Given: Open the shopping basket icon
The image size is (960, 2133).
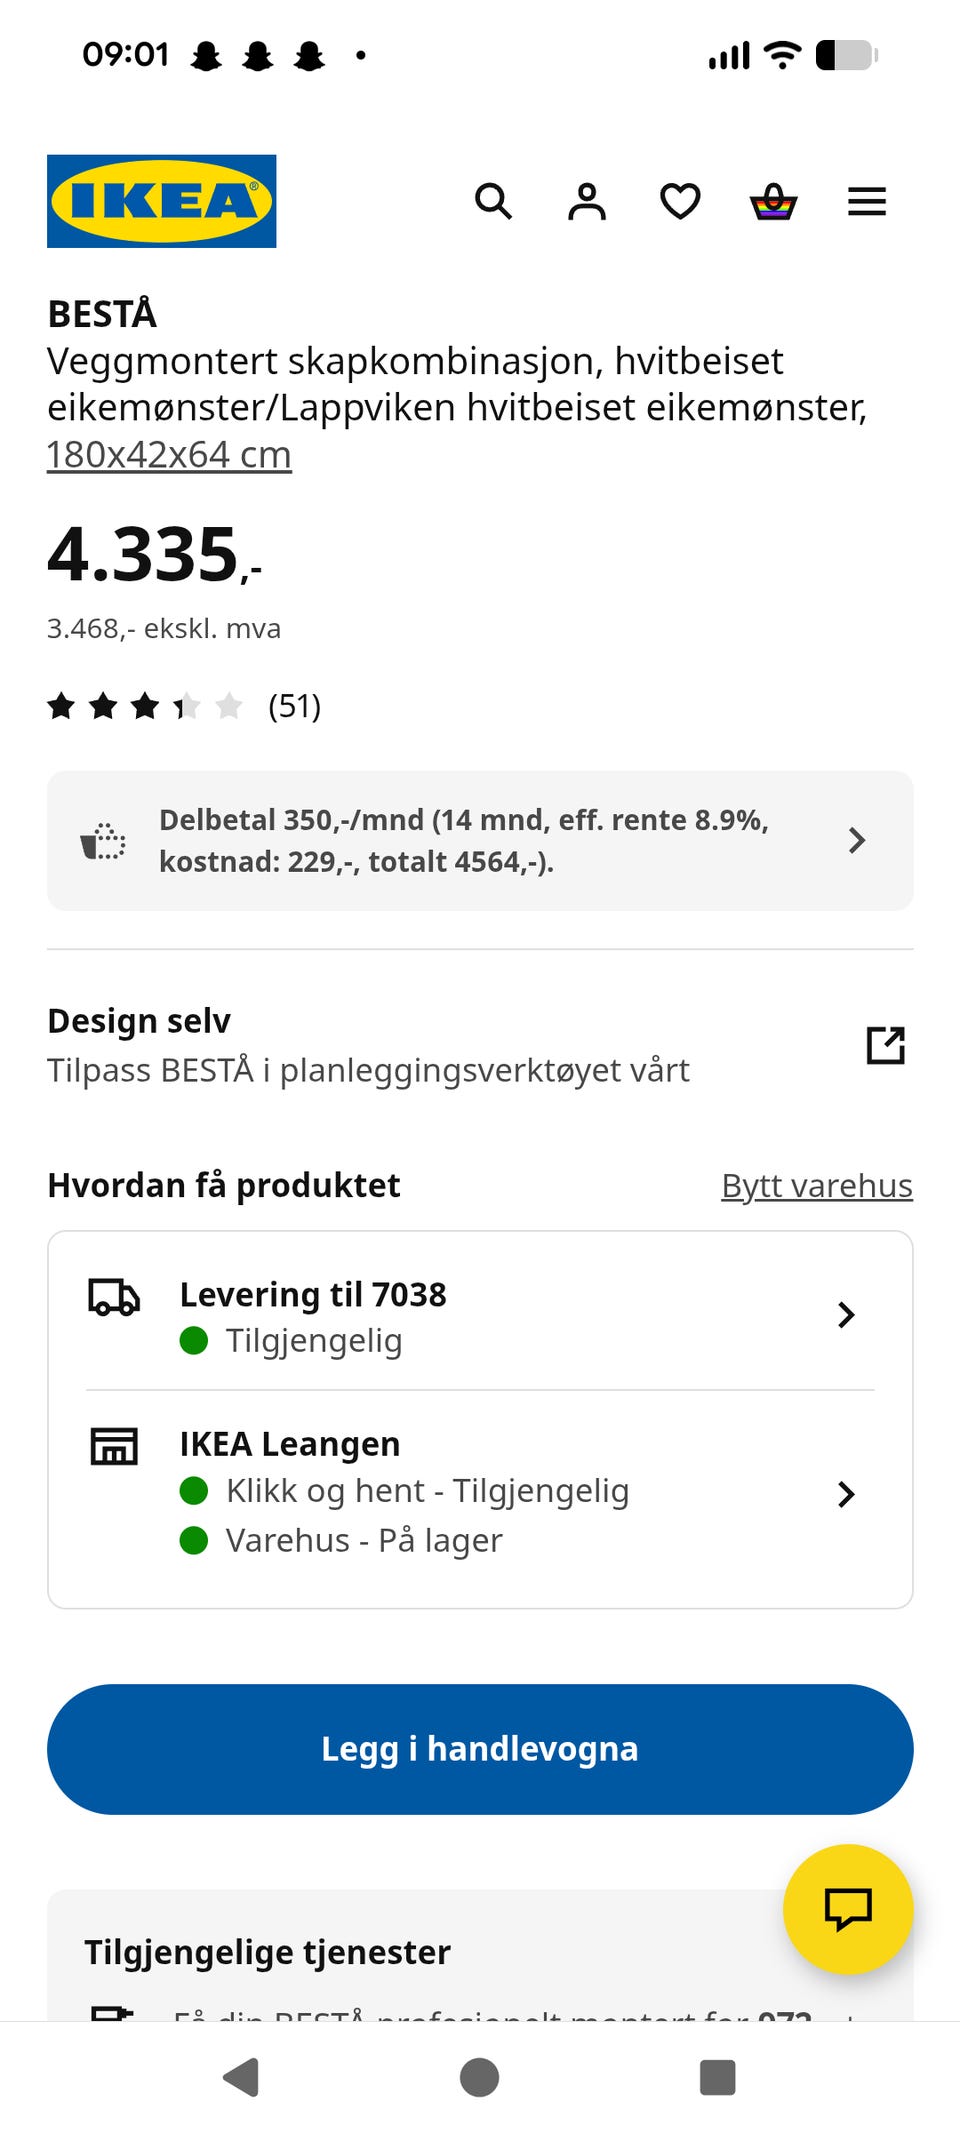Looking at the screenshot, I should pyautogui.click(x=773, y=201).
